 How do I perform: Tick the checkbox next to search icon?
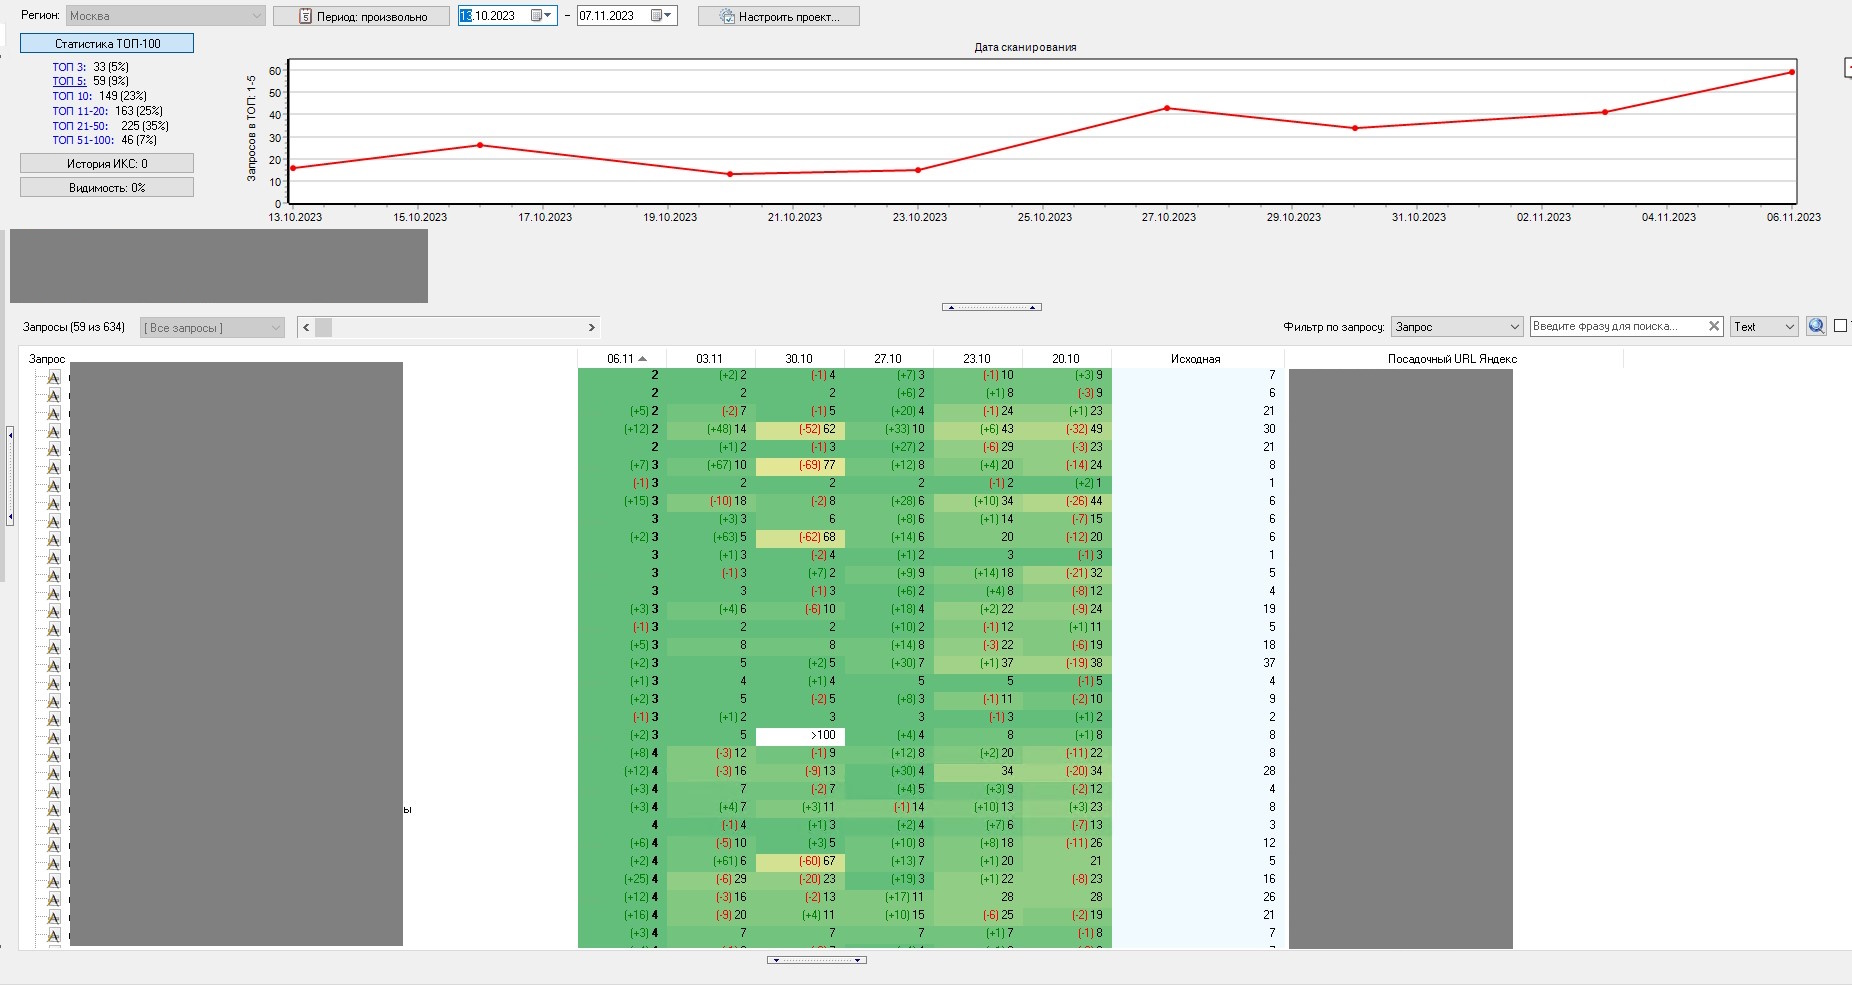pyautogui.click(x=1840, y=326)
